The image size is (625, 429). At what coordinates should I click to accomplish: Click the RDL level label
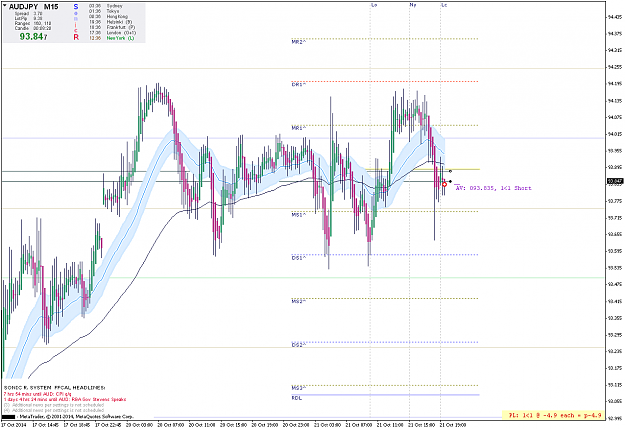pos(297,398)
